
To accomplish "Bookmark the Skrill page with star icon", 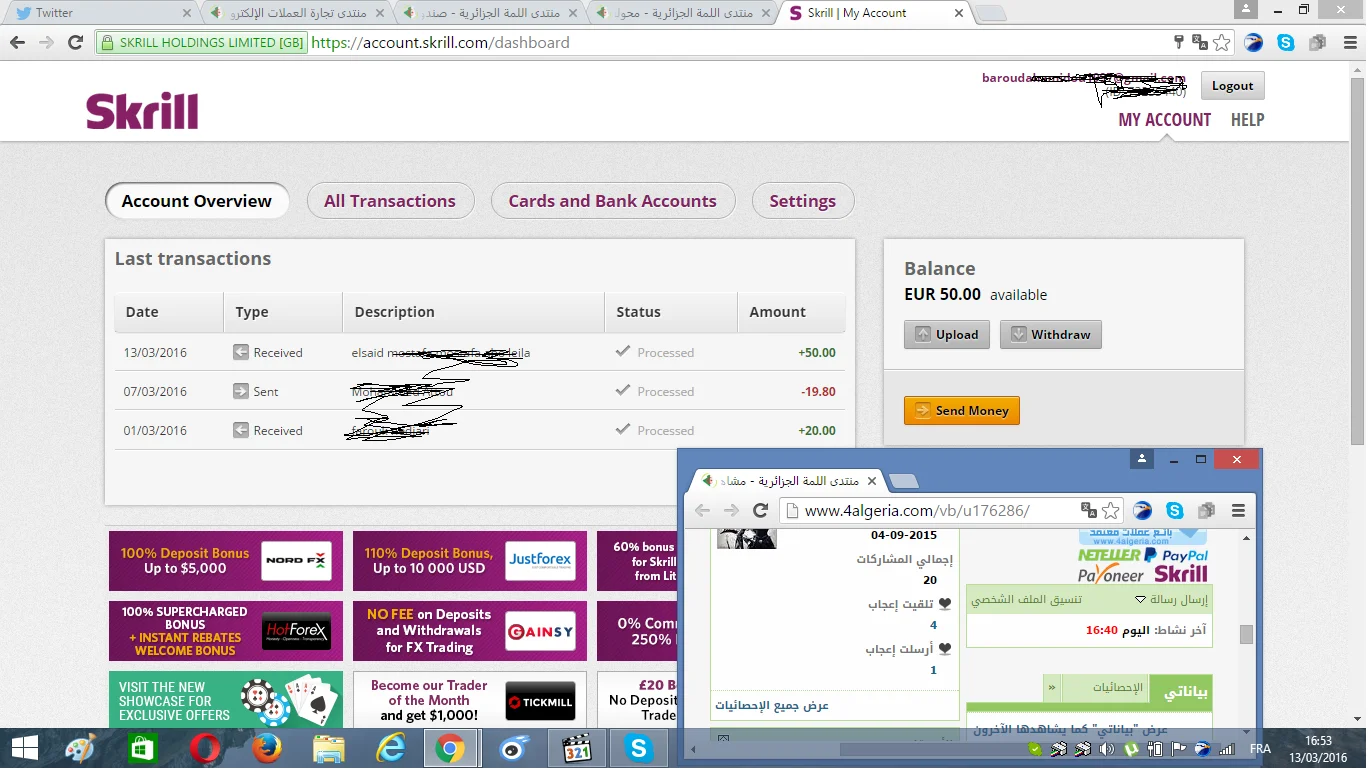I will point(1222,43).
